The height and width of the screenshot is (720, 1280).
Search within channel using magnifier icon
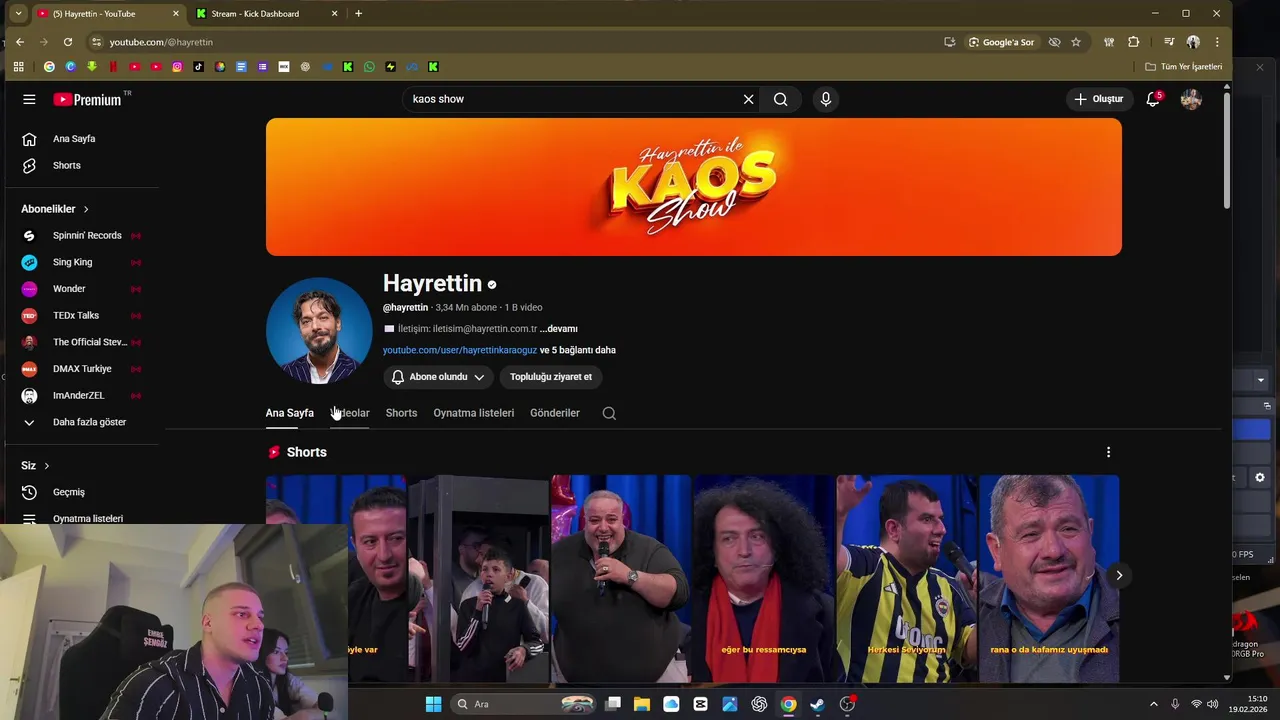[609, 413]
